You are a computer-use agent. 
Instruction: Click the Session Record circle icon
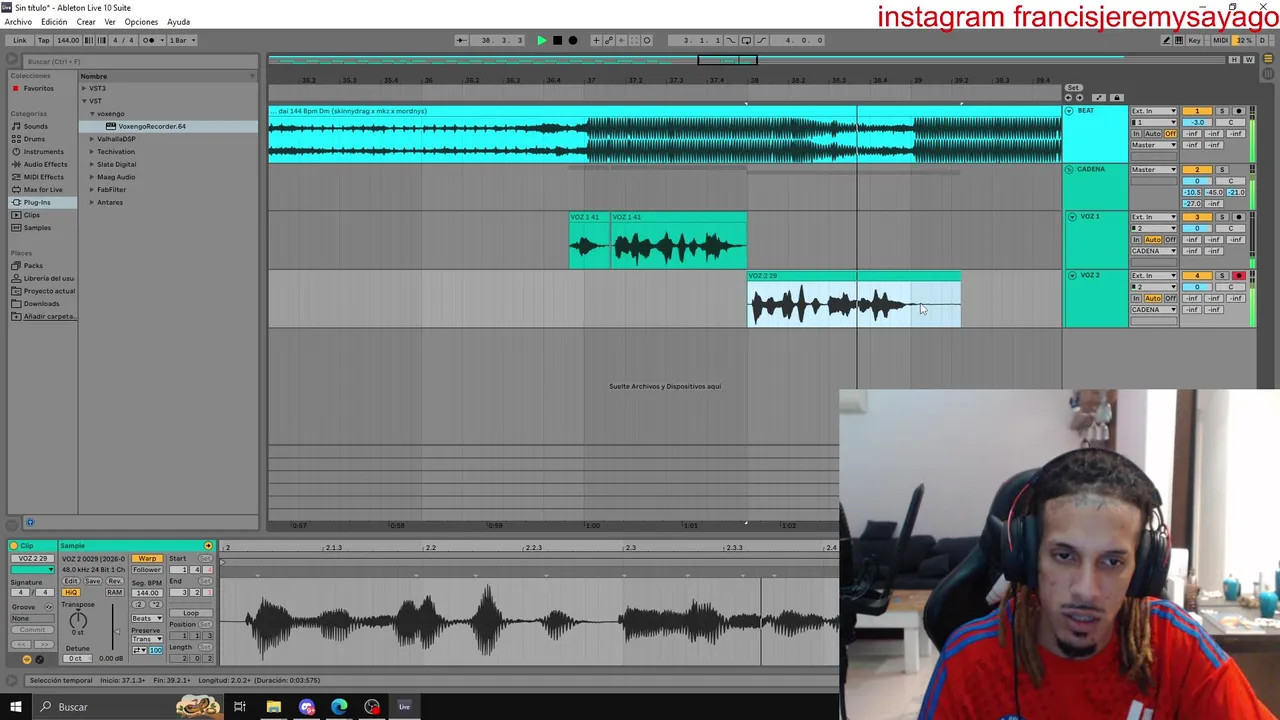[x=647, y=40]
